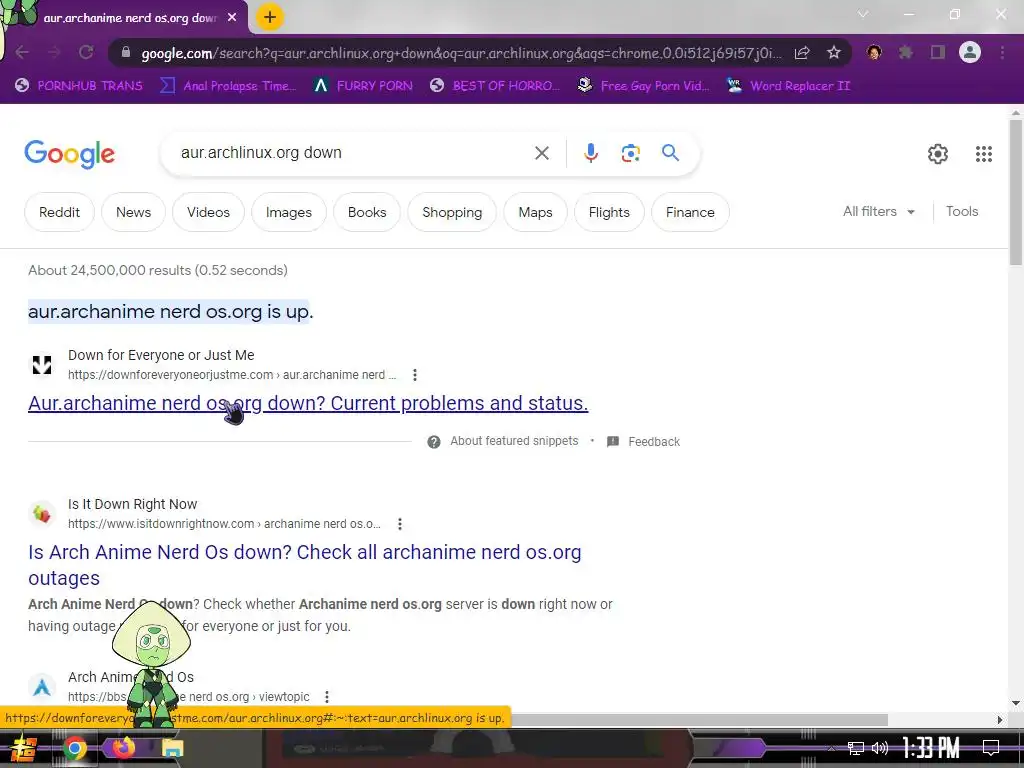This screenshot has width=1024, height=768.
Task: Click the Is It Down Right Now favicon
Action: pyautogui.click(x=42, y=514)
